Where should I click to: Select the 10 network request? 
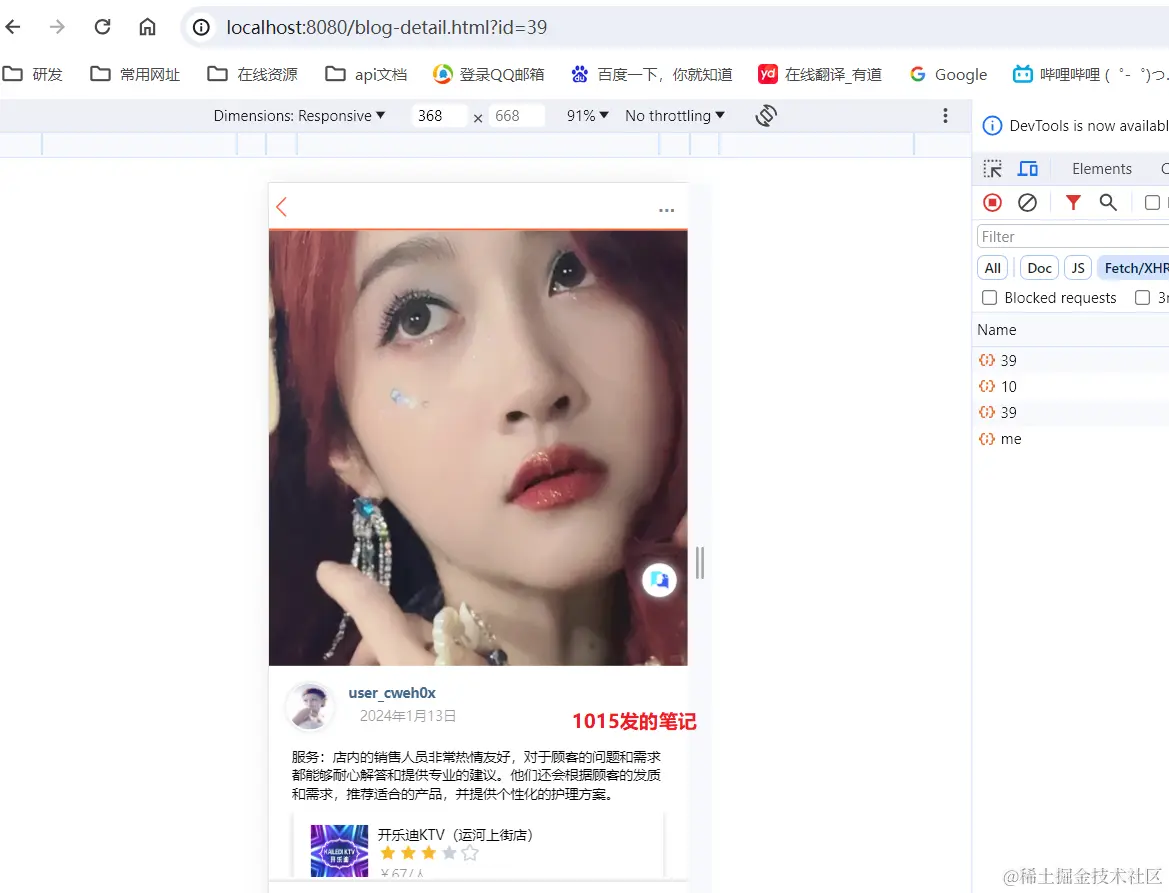point(1071,386)
